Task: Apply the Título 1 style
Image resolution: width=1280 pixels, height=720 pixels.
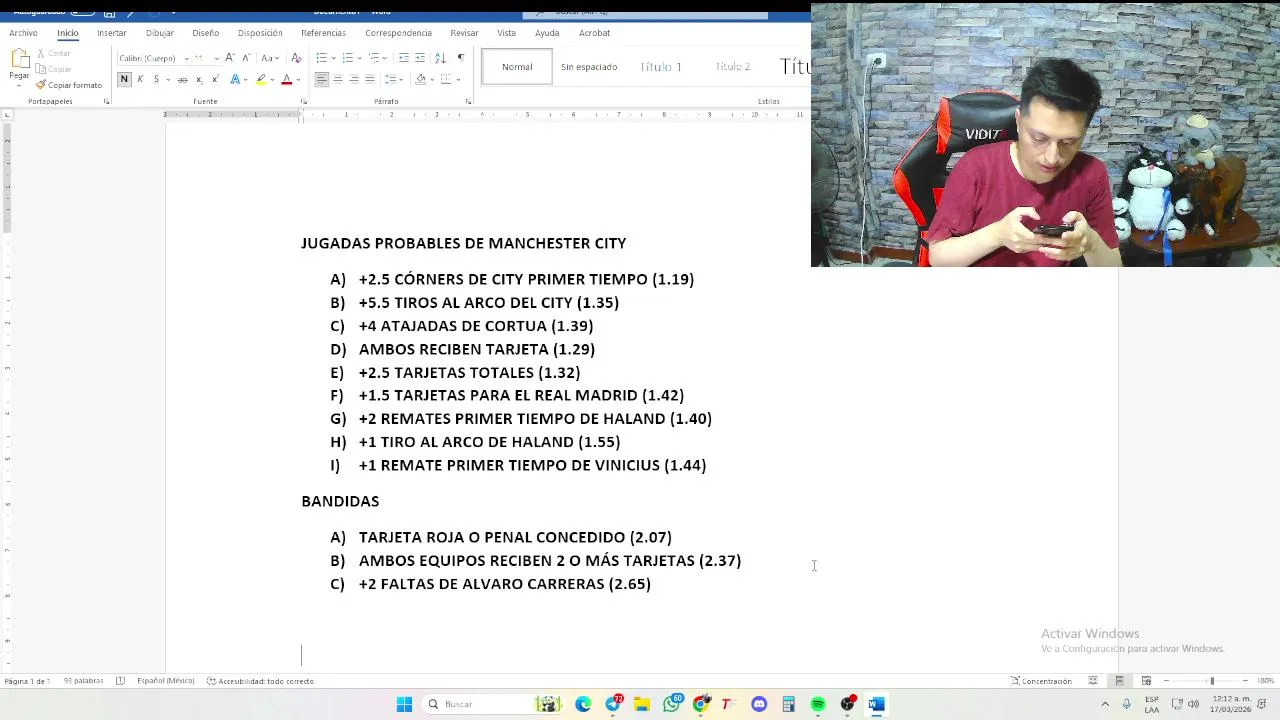Action: click(x=661, y=67)
